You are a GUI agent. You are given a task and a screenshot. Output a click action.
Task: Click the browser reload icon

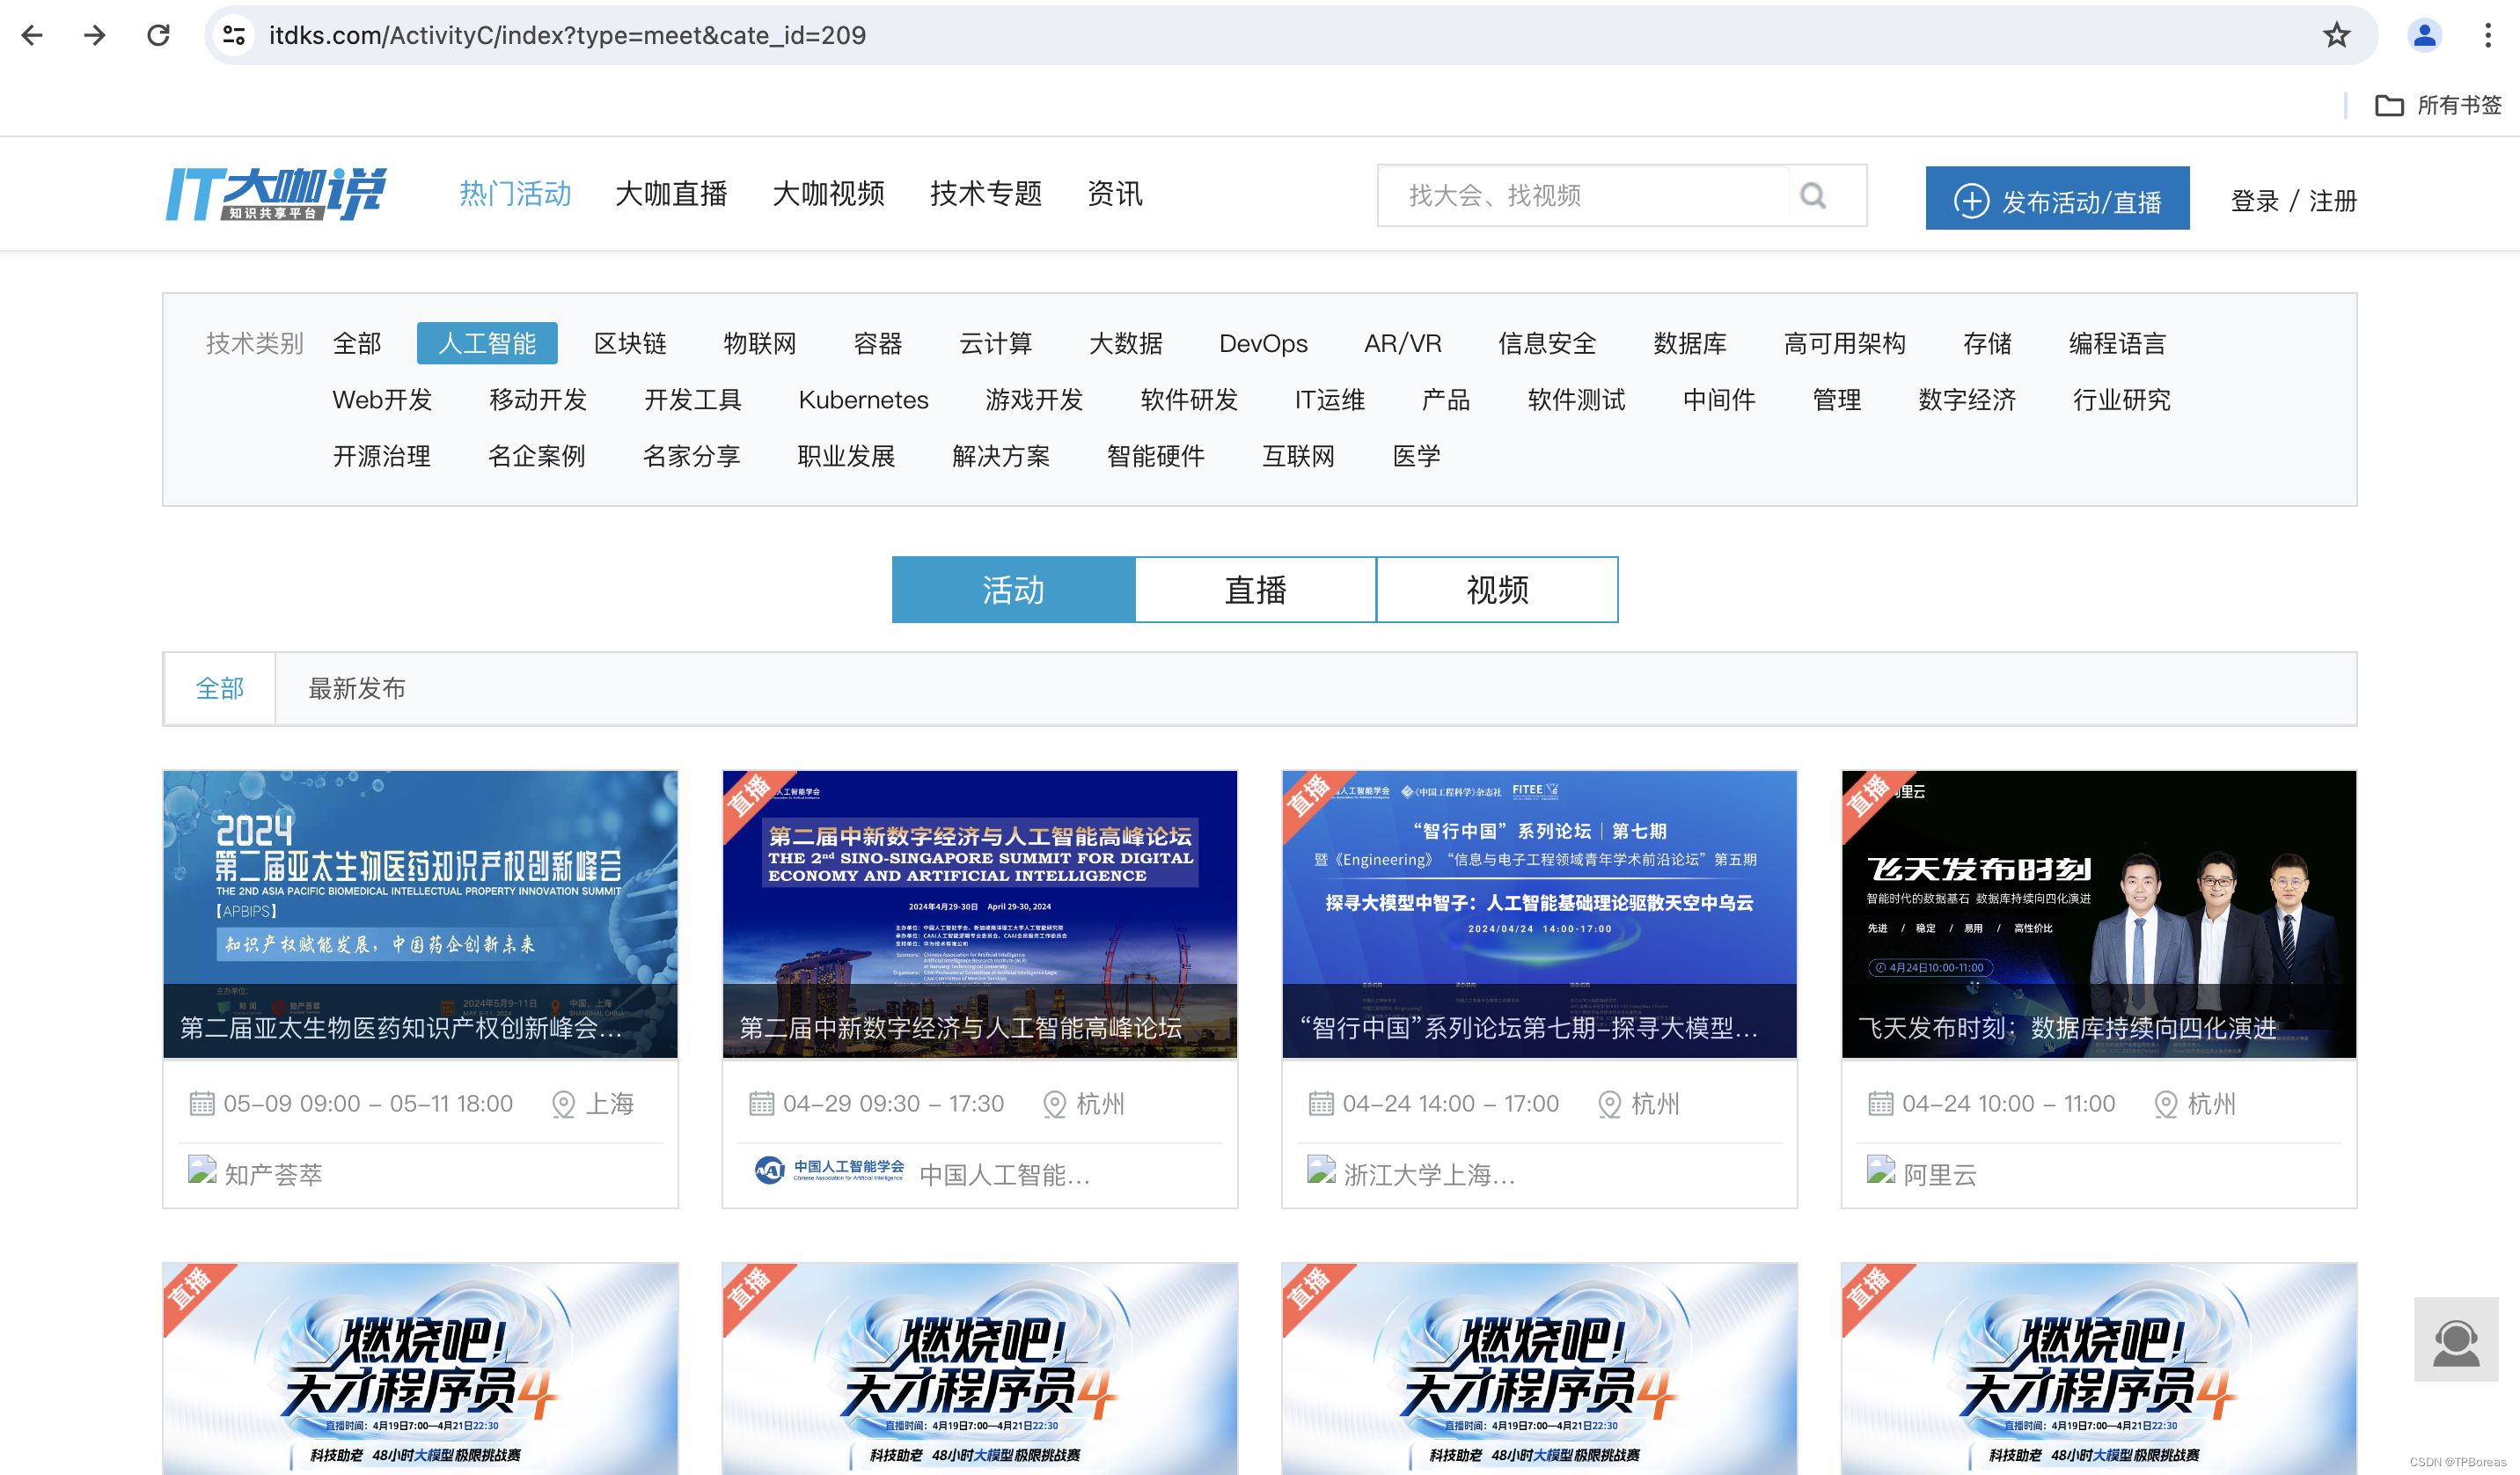pos(158,36)
